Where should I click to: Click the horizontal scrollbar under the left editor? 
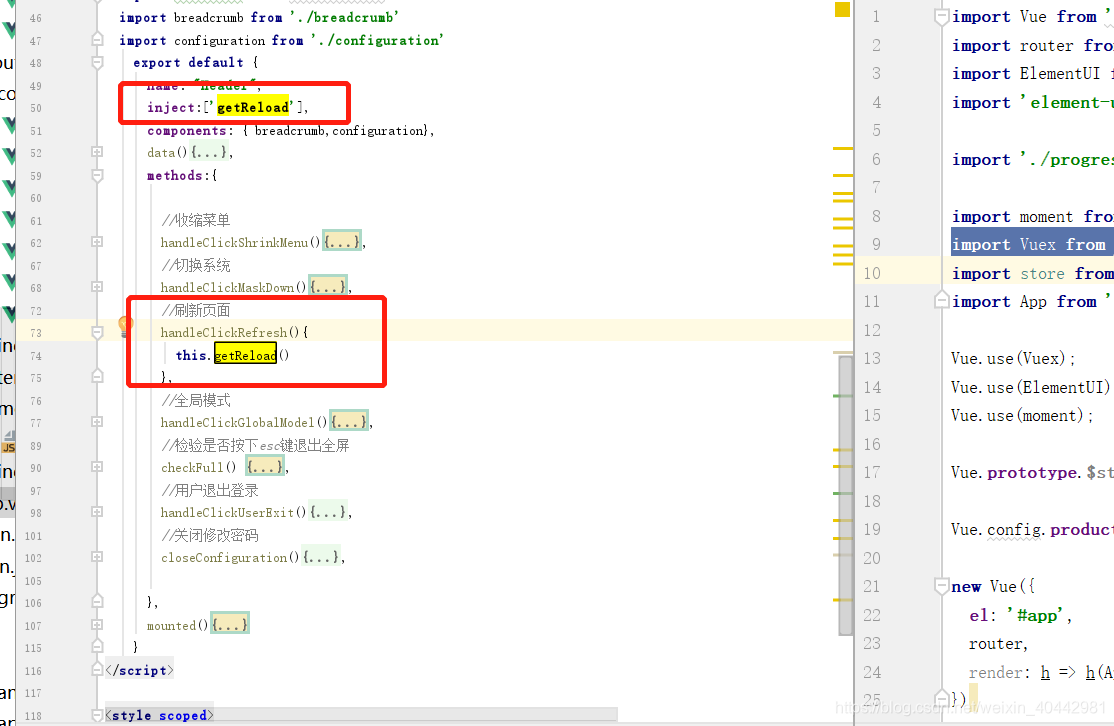click(361, 714)
